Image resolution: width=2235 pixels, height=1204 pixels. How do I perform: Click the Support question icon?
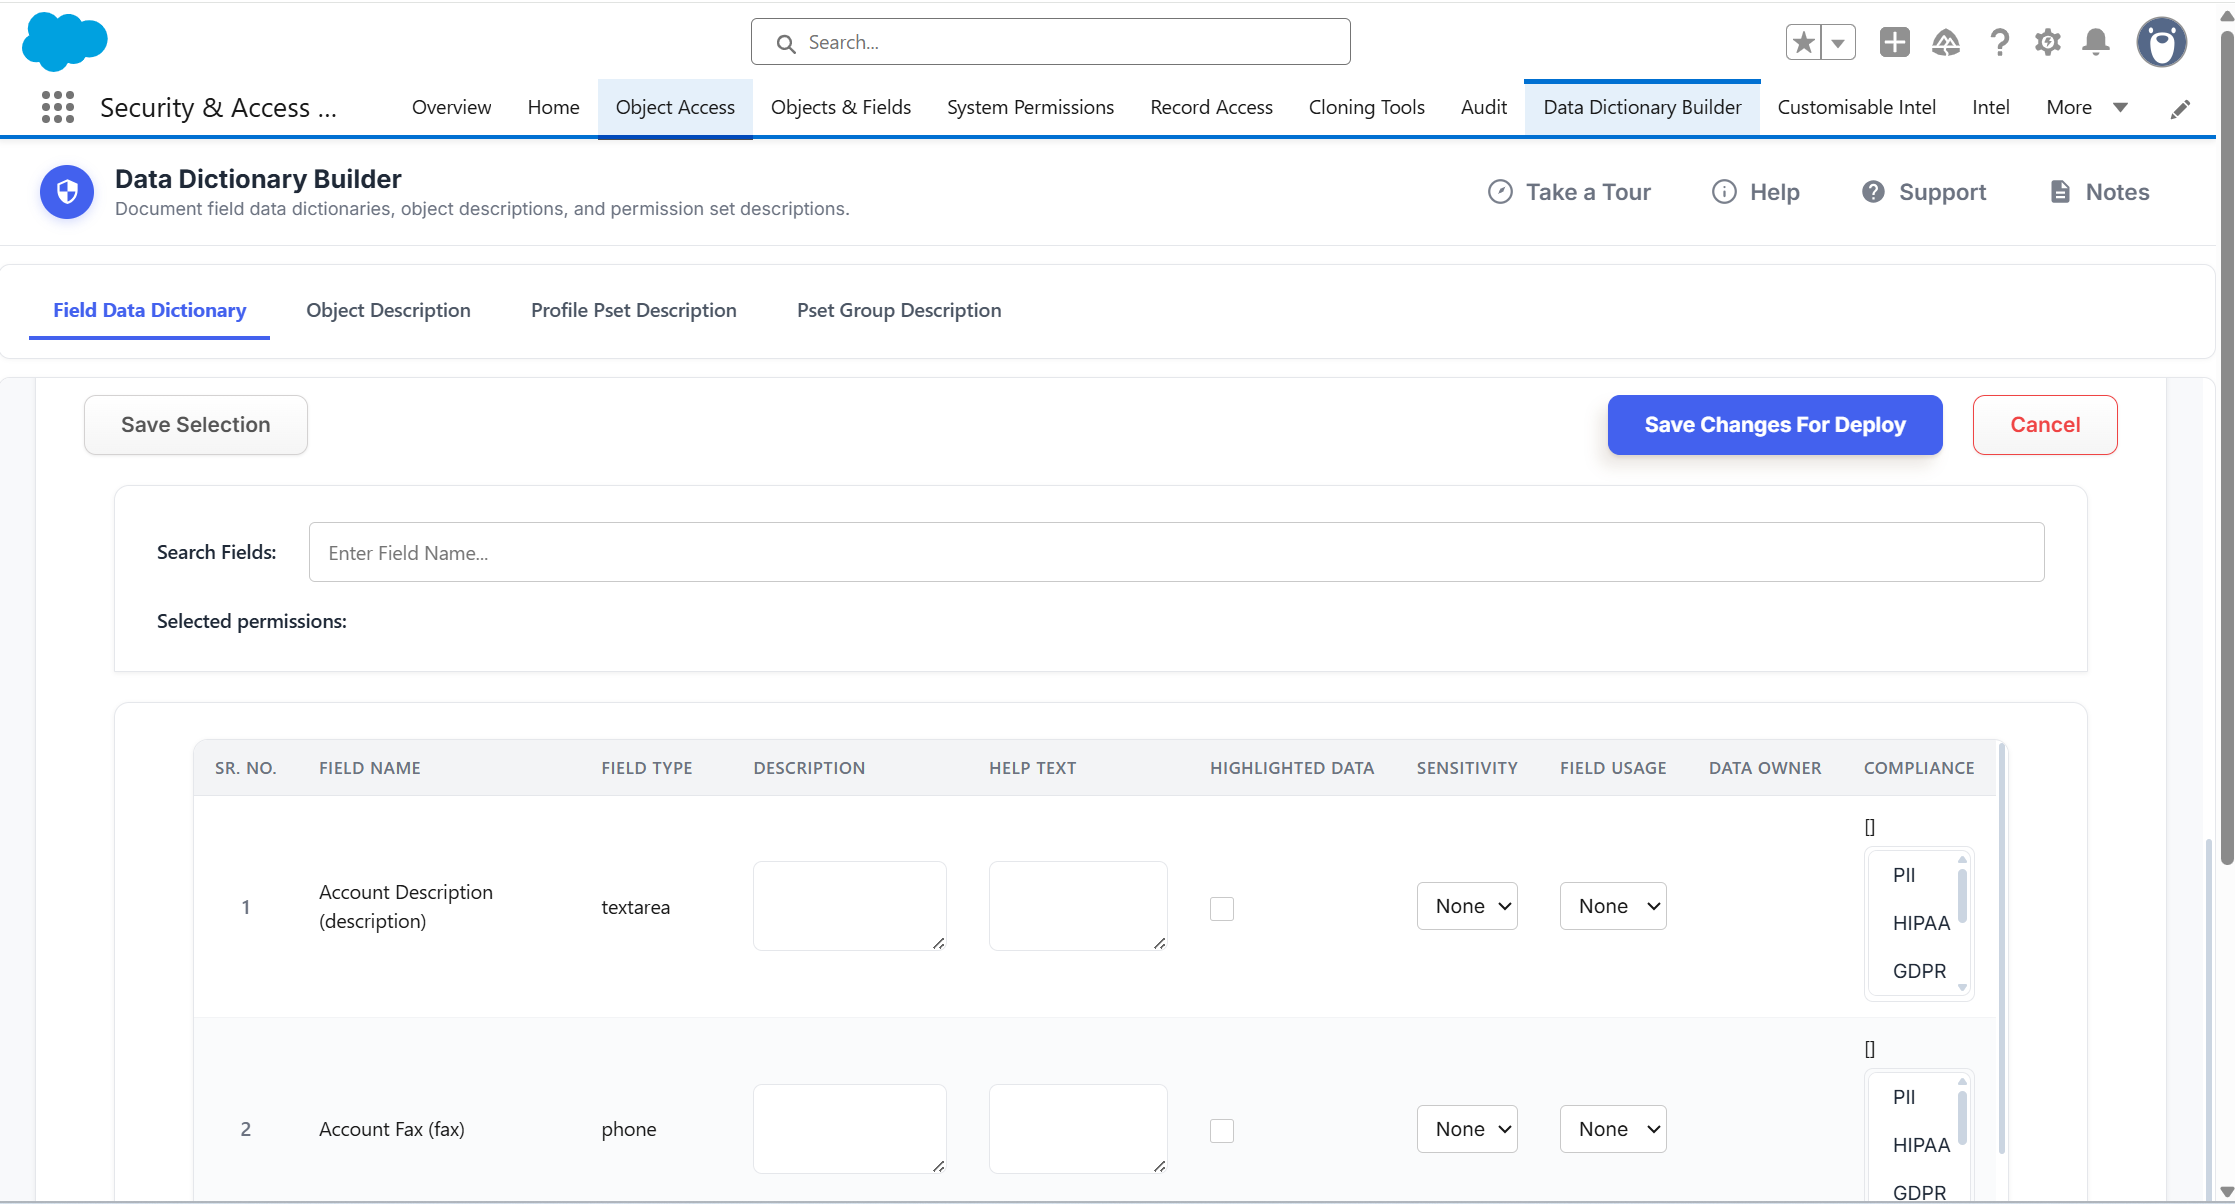point(1873,192)
